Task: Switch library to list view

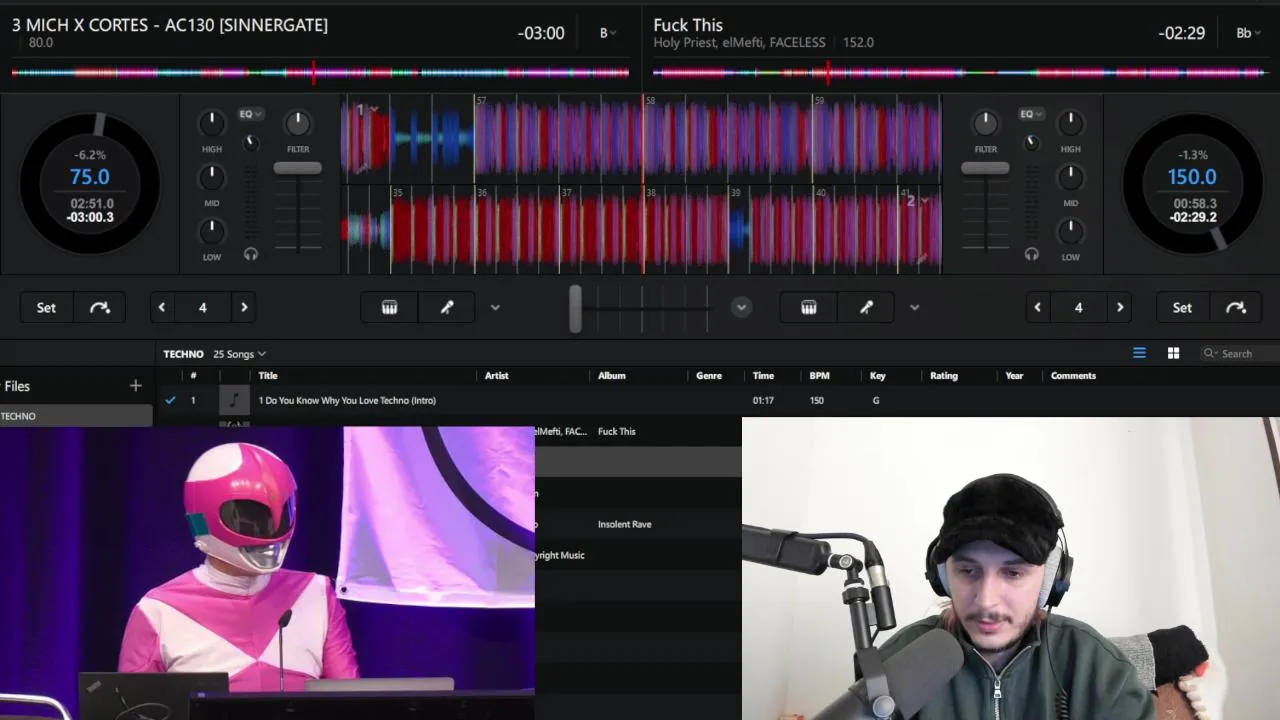Action: [1139, 353]
